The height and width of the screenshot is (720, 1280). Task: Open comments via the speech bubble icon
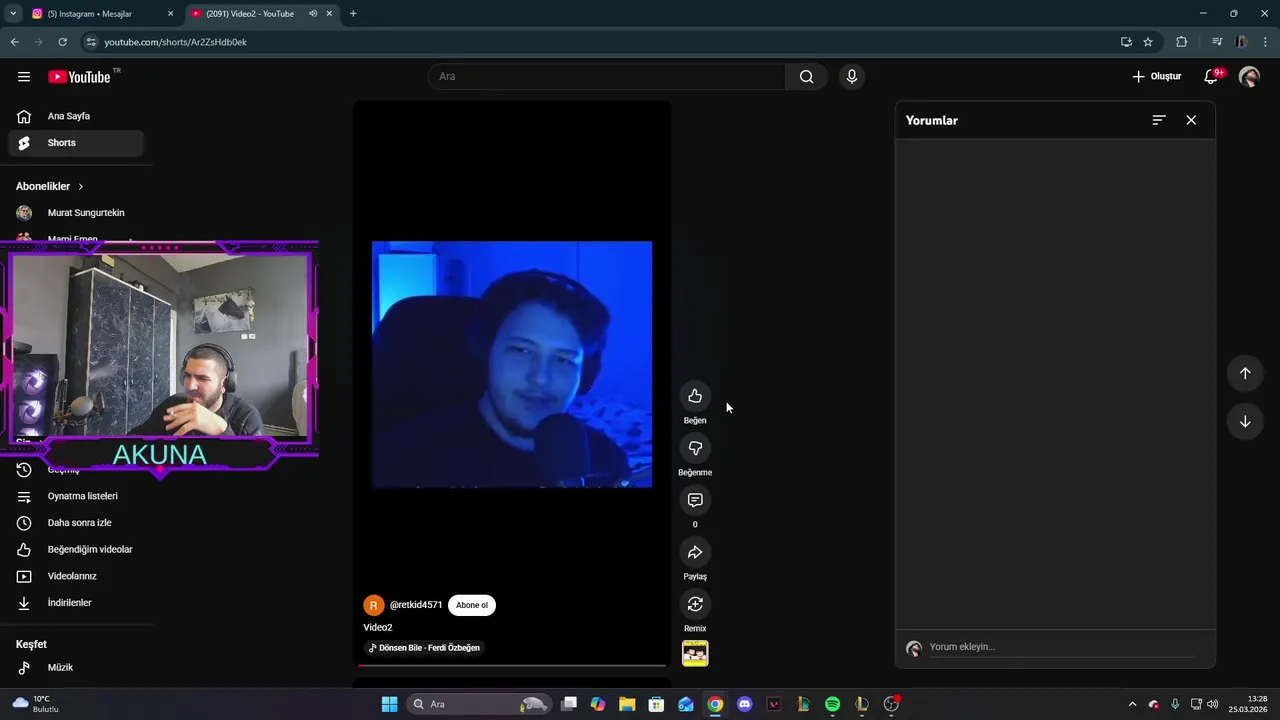point(695,500)
